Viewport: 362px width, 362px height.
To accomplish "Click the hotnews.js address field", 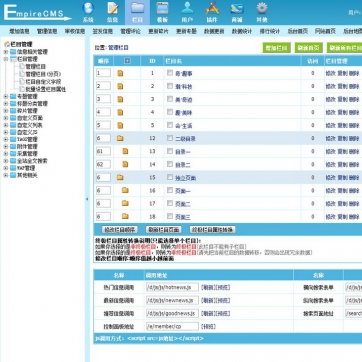I will (x=172, y=287).
